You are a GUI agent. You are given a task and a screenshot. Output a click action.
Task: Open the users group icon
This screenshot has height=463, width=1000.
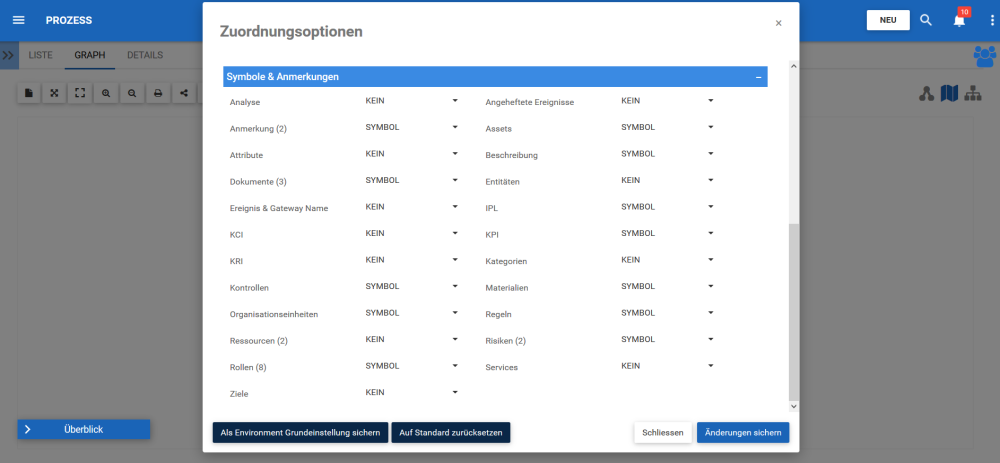click(985, 56)
